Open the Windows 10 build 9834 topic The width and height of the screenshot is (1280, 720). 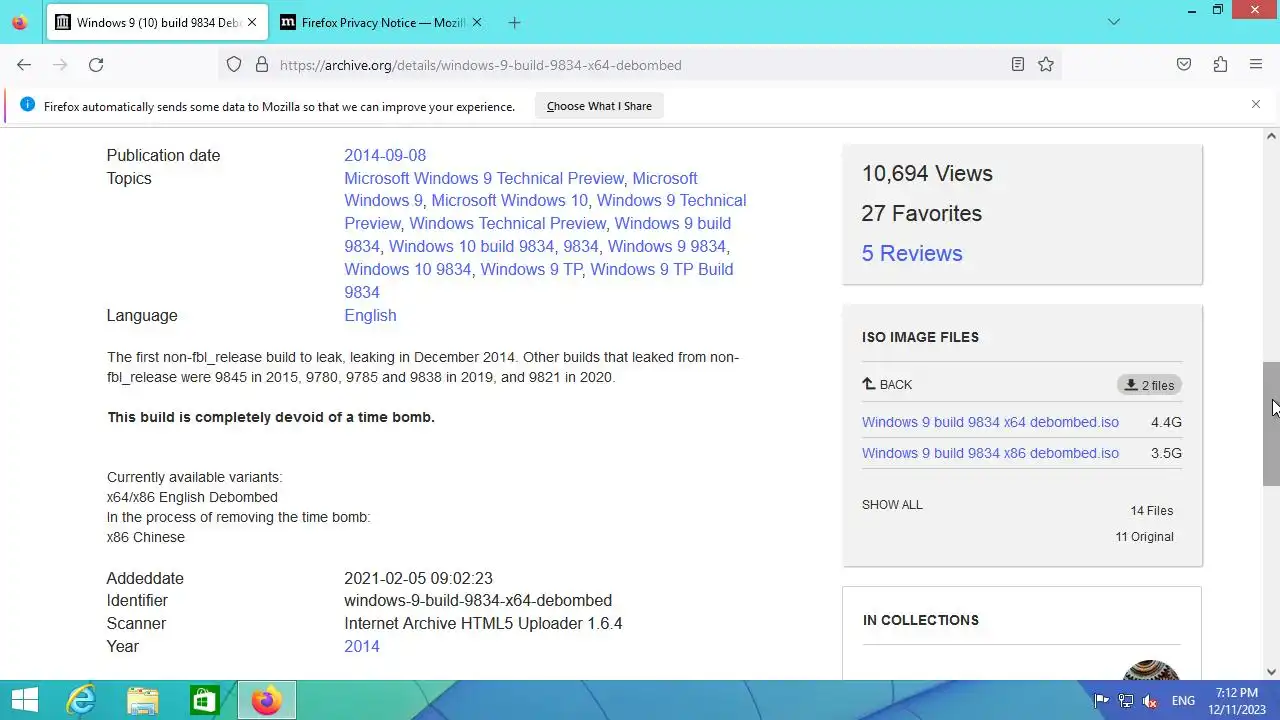pyautogui.click(x=471, y=246)
